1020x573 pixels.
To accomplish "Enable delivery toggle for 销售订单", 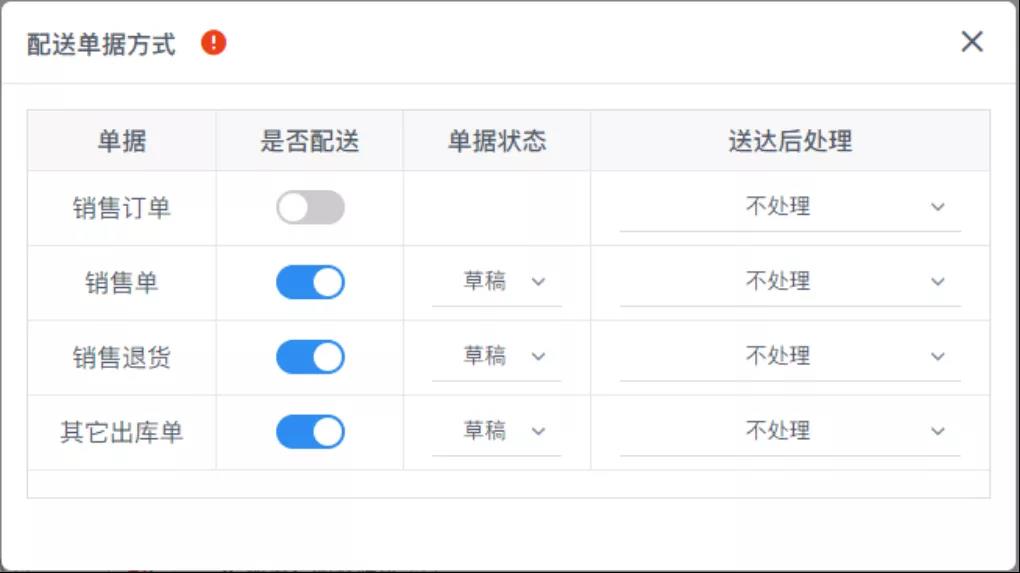I will pyautogui.click(x=310, y=207).
